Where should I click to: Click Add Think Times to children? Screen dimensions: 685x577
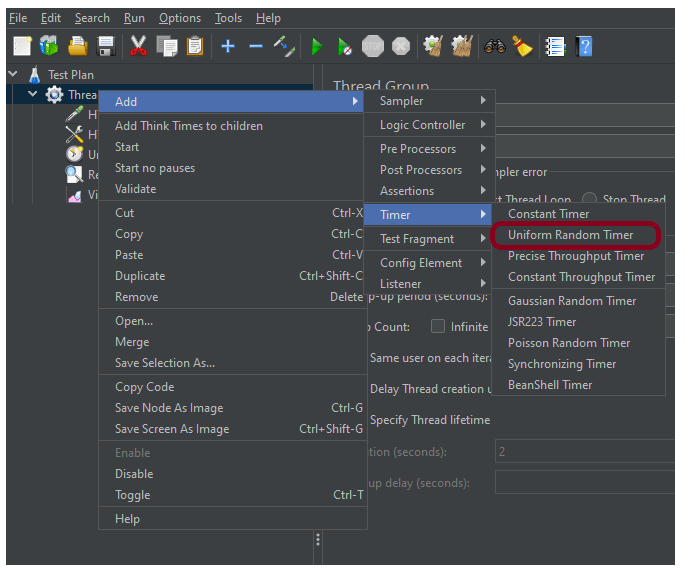click(x=188, y=126)
